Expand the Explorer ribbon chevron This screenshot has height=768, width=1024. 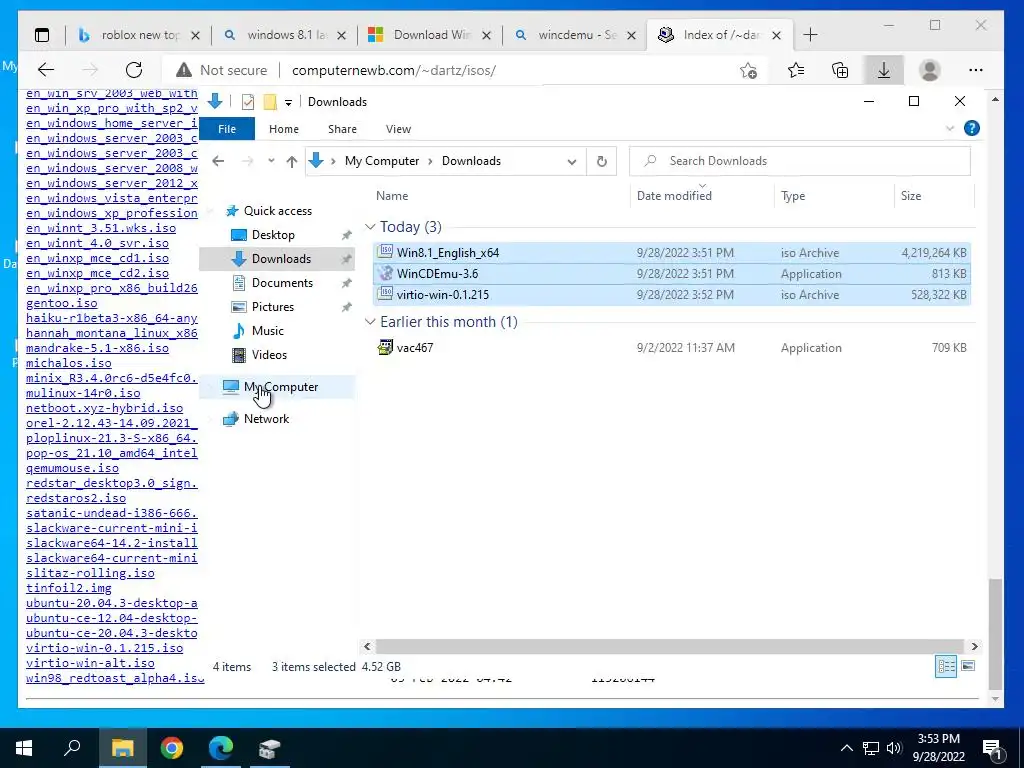click(x=950, y=129)
